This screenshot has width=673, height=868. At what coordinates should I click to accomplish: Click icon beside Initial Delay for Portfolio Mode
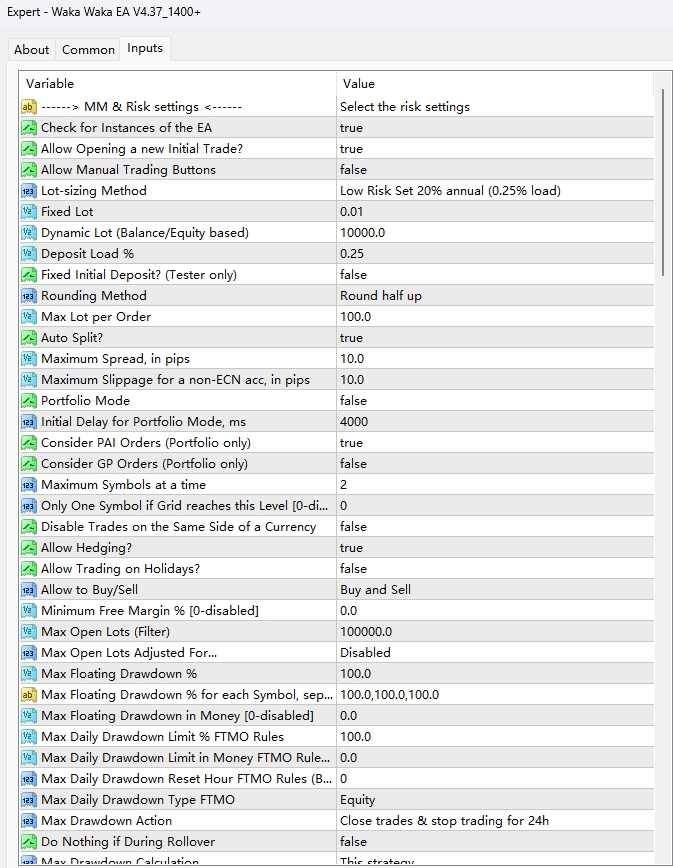(x=29, y=422)
